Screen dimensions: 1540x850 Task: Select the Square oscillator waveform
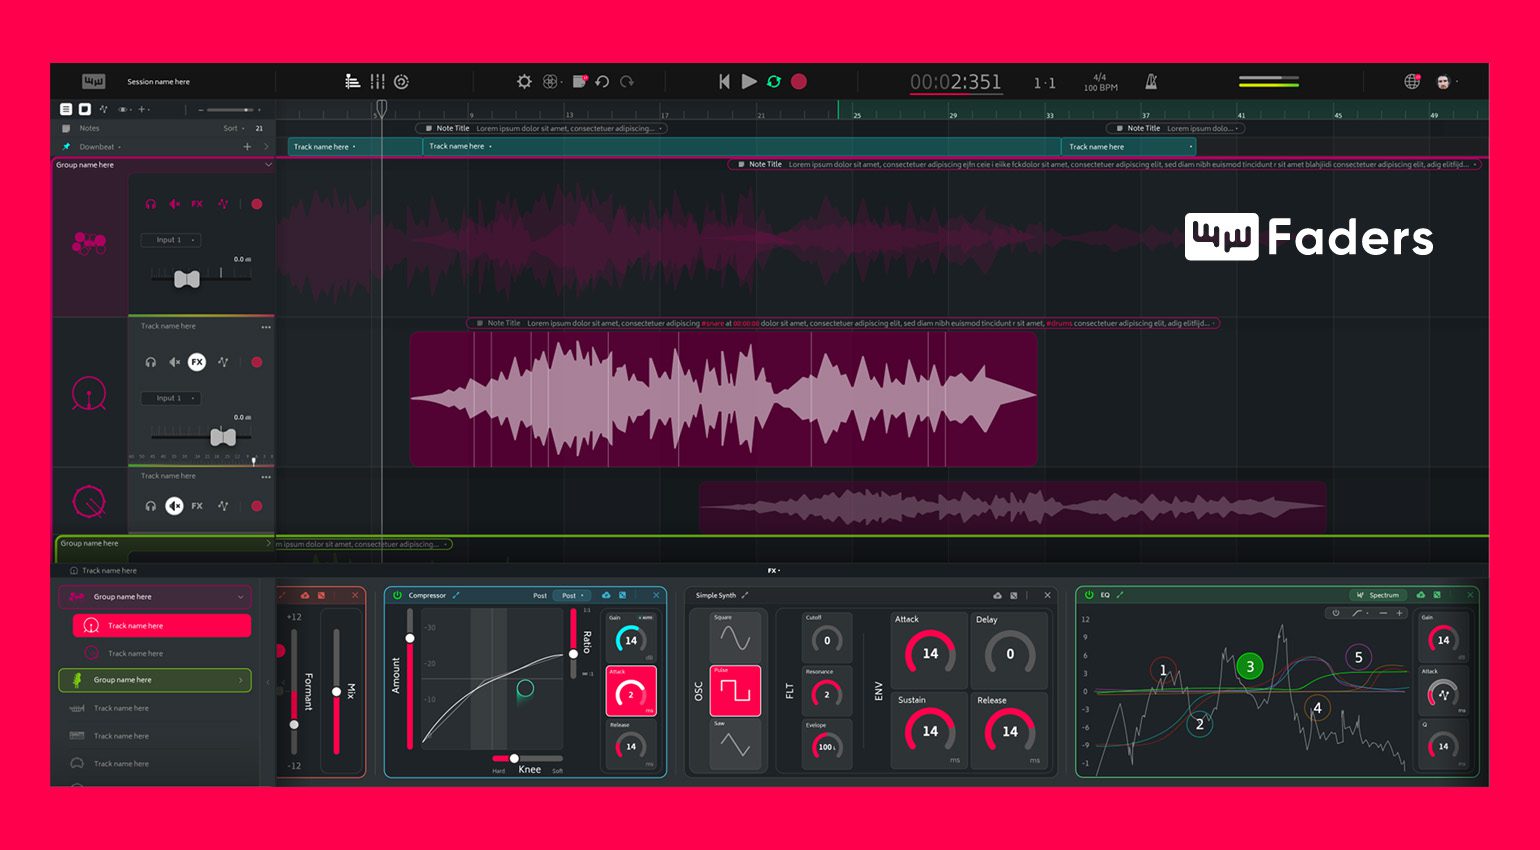click(x=735, y=637)
